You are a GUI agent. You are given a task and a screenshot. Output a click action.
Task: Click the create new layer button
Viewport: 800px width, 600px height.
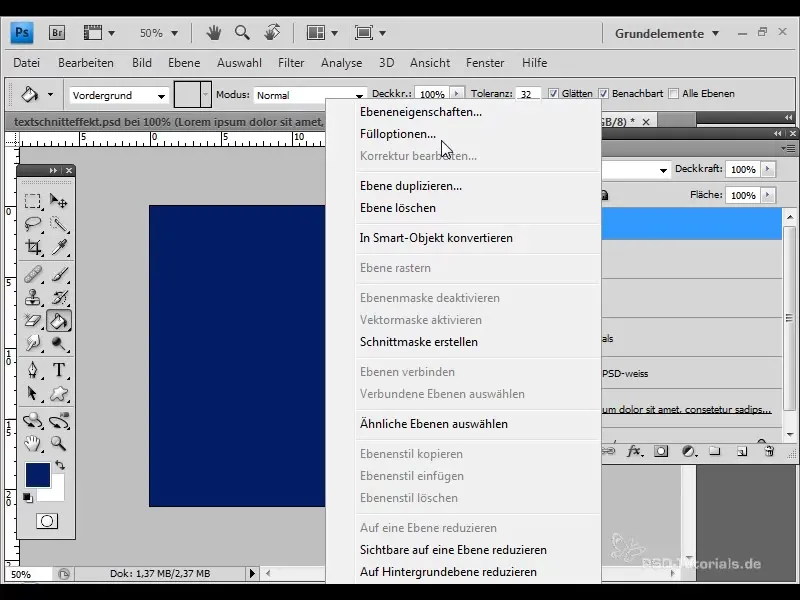tap(742, 451)
